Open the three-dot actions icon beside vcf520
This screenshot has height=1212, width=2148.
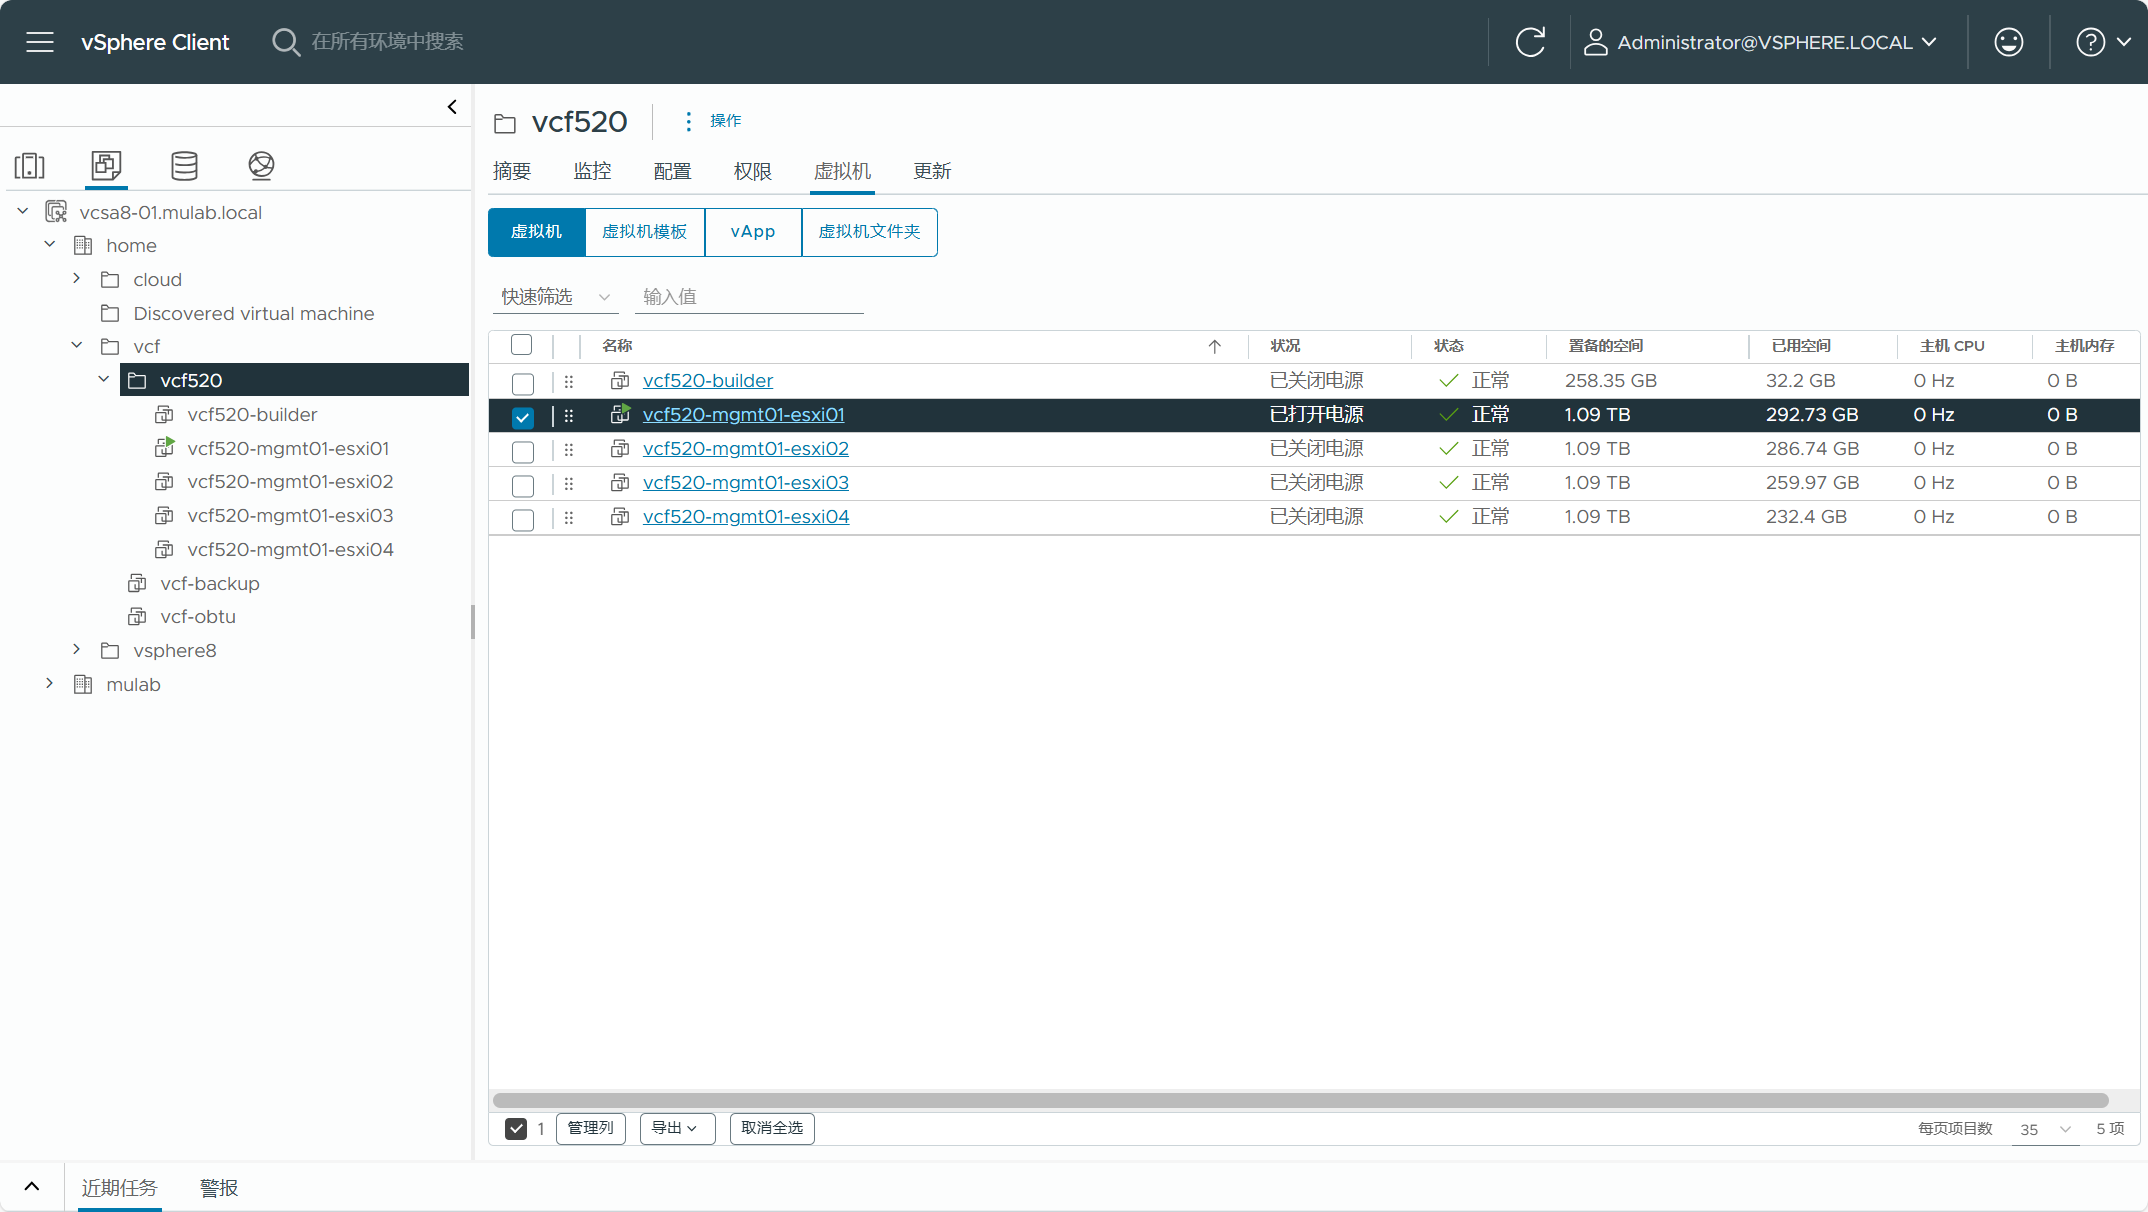pyautogui.click(x=688, y=121)
